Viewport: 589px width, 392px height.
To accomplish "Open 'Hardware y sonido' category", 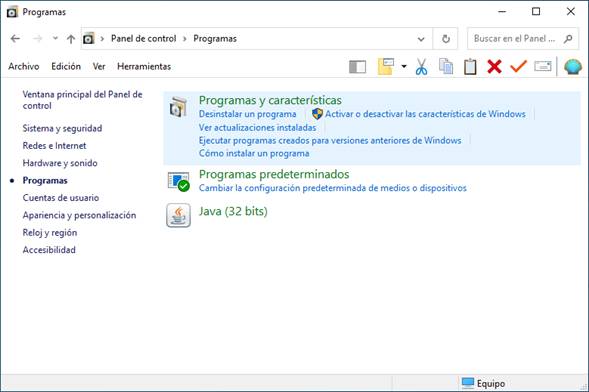I will coord(60,163).
